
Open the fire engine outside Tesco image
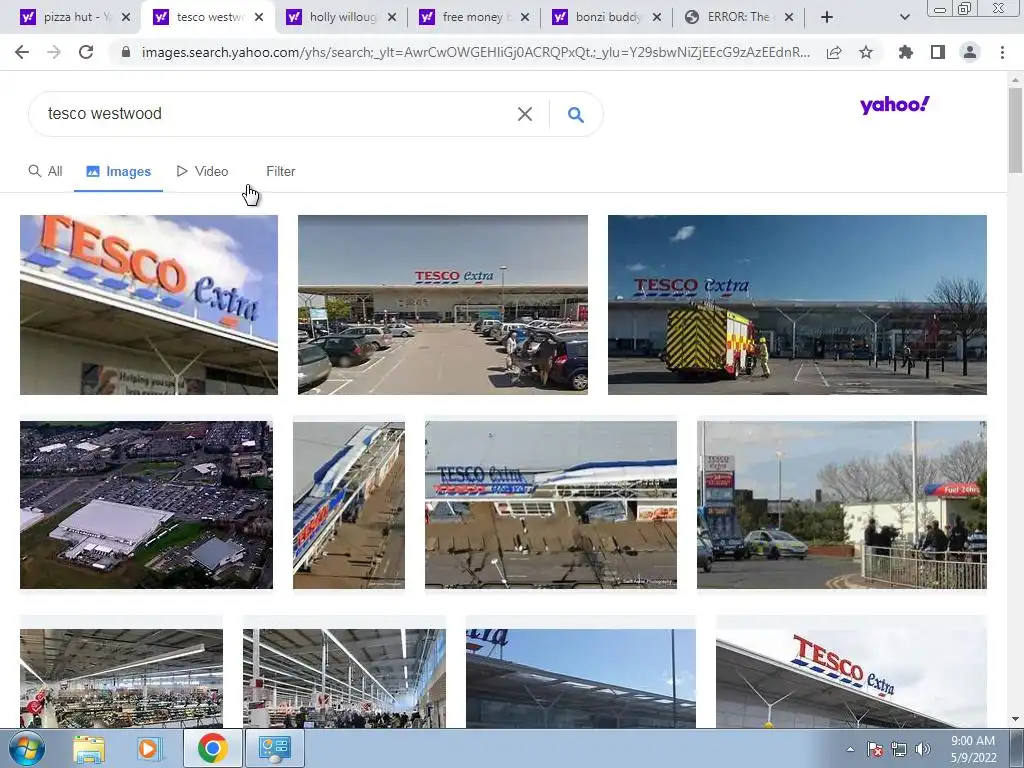pyautogui.click(x=797, y=304)
